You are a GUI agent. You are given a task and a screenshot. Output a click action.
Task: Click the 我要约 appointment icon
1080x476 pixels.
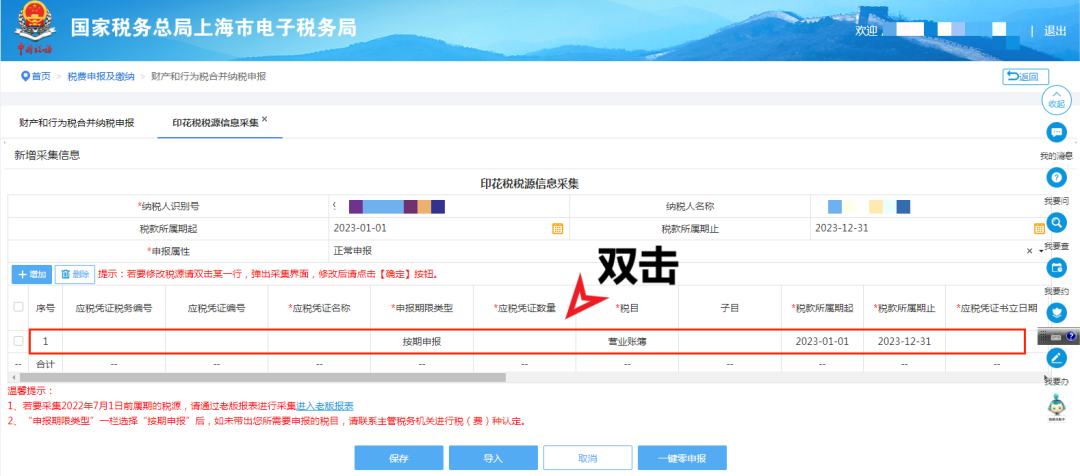[1056, 268]
